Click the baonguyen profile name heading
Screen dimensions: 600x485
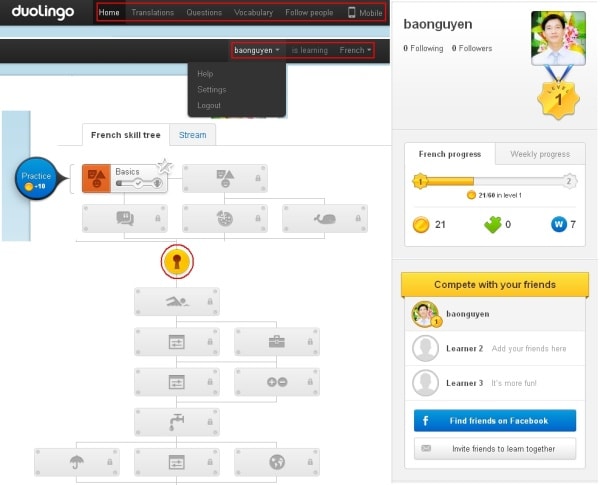click(x=438, y=24)
